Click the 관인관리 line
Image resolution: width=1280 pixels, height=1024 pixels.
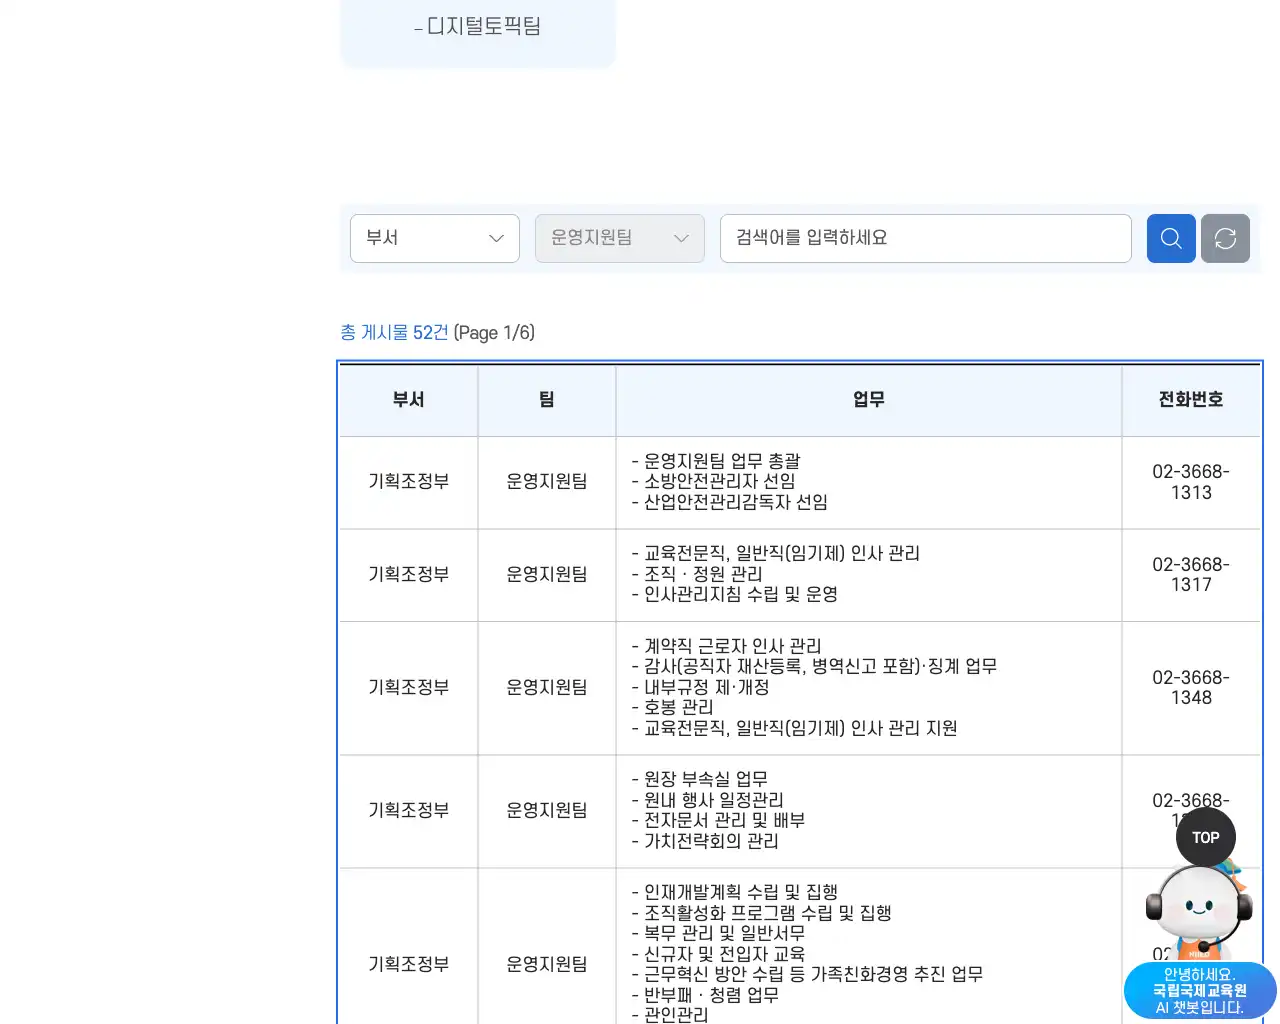(670, 1014)
